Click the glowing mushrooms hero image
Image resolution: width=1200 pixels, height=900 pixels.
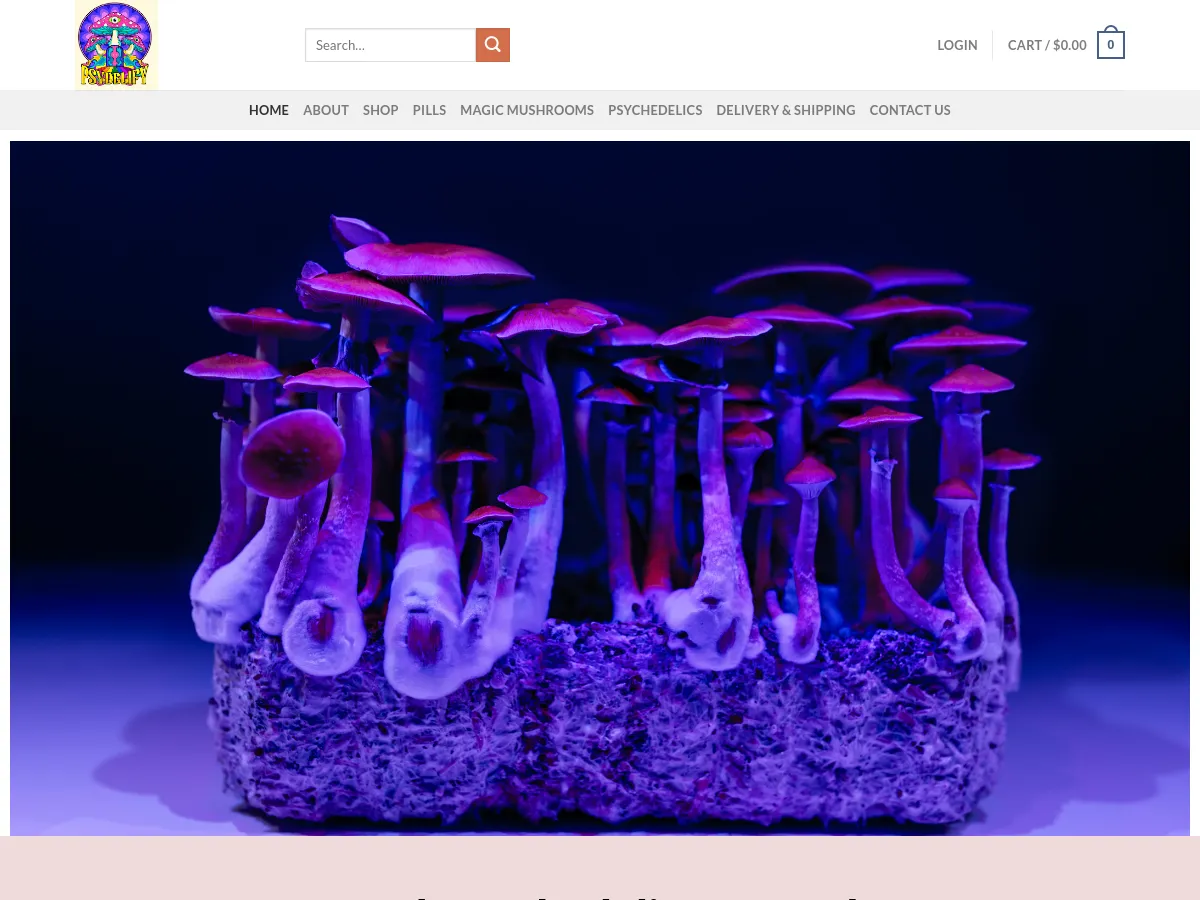point(600,490)
